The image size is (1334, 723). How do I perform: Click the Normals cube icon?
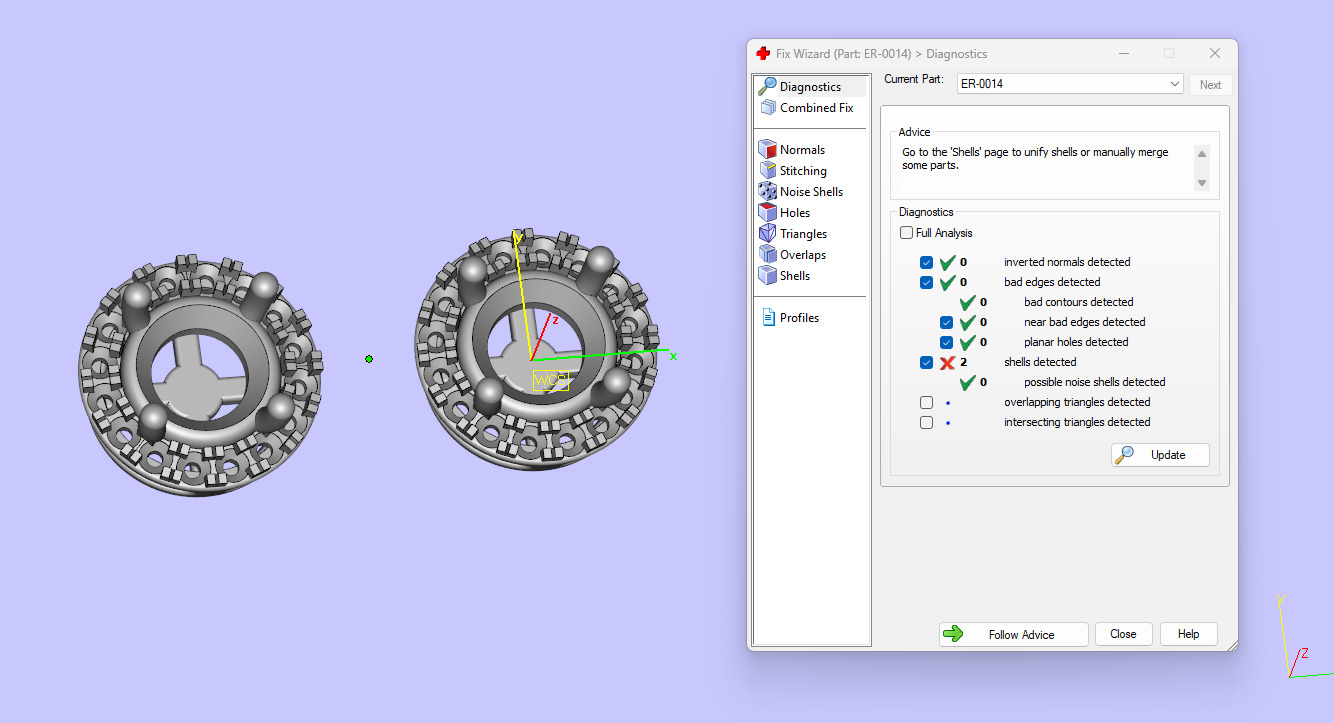pos(767,149)
